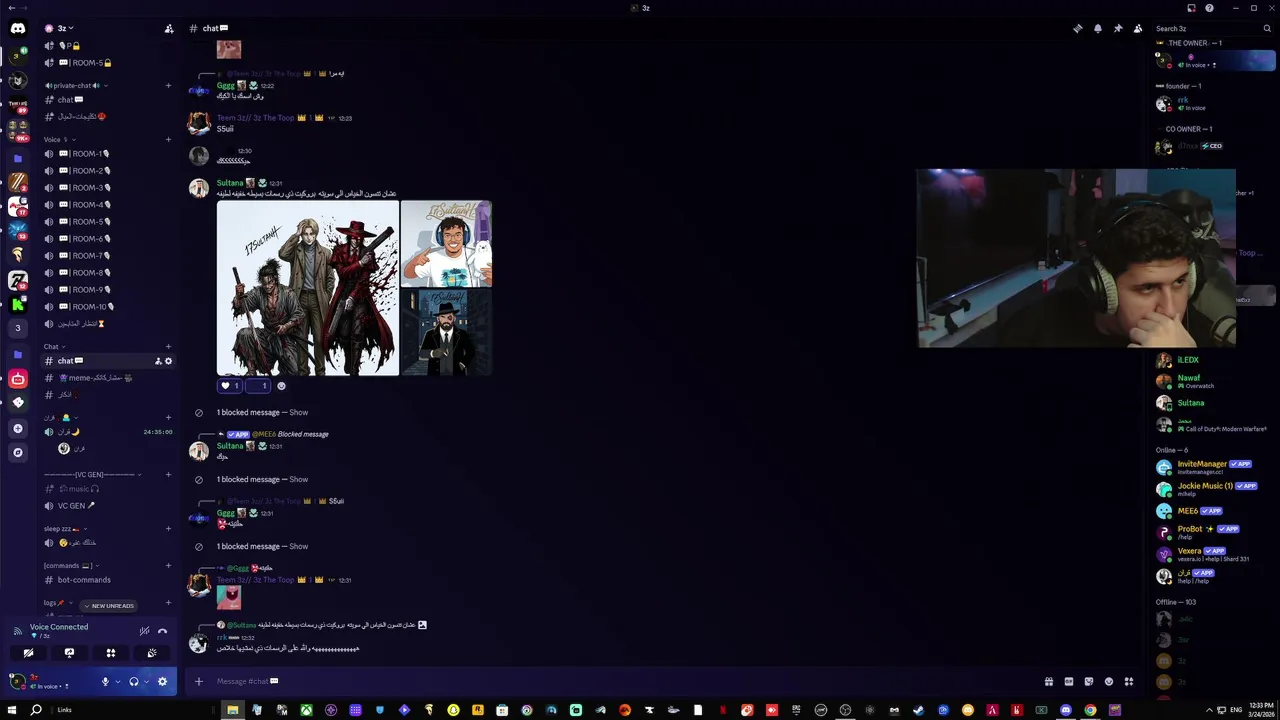Open the 3z server name dropdown

tap(66, 28)
